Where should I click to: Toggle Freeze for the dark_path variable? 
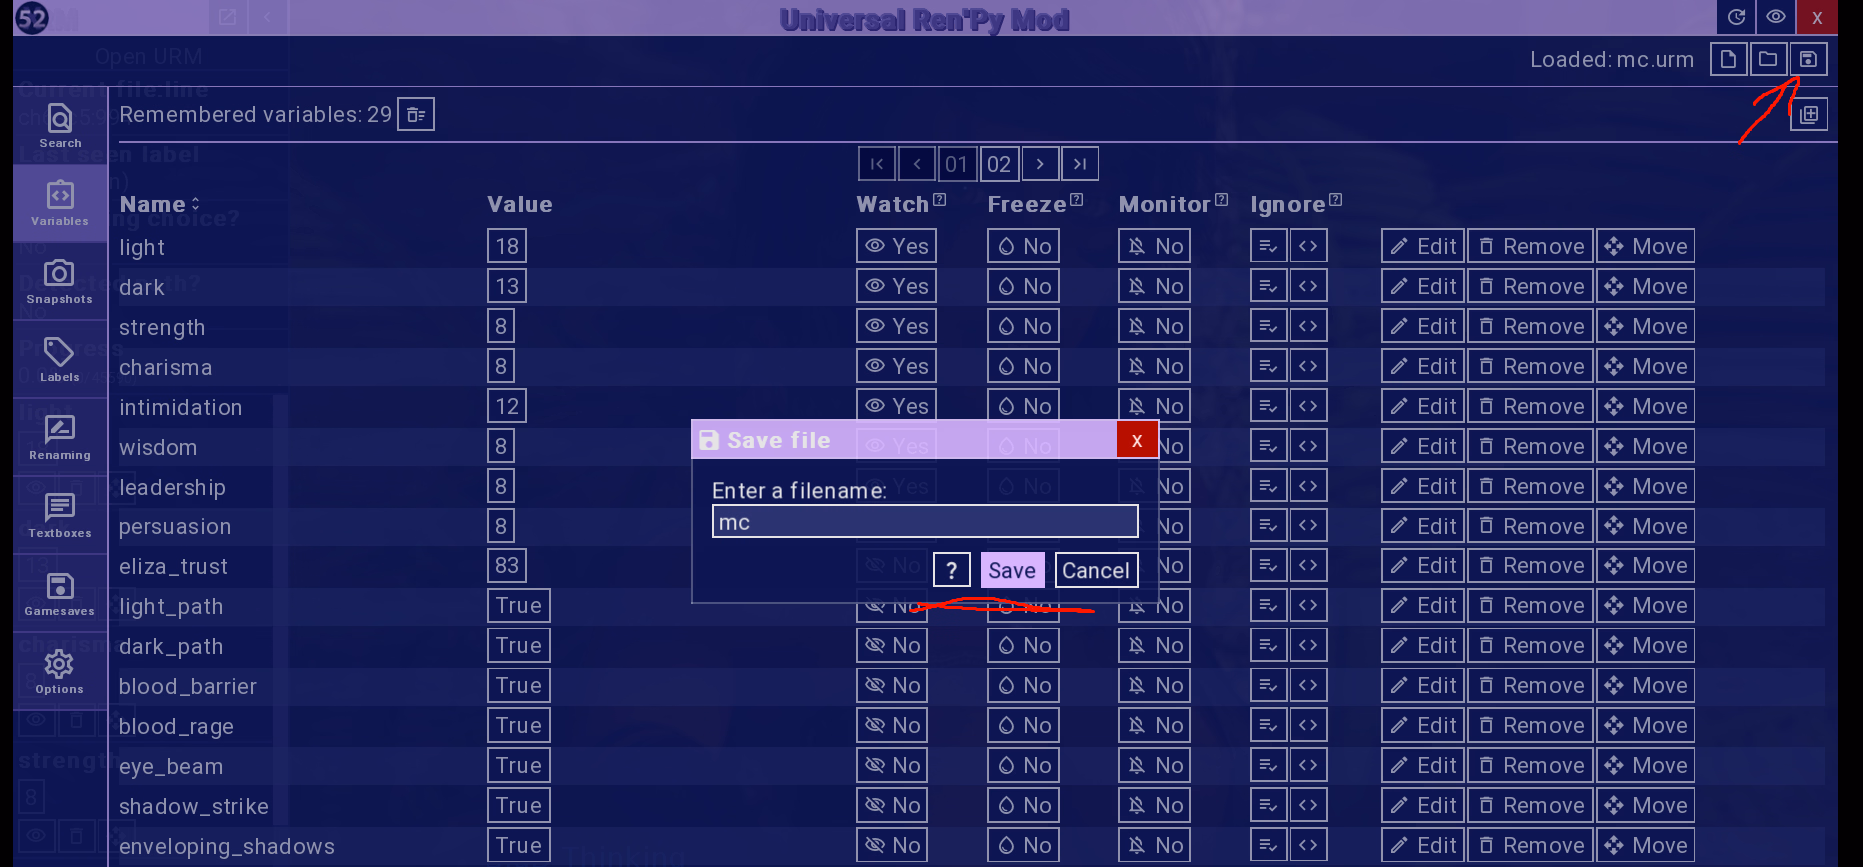(x=1024, y=645)
